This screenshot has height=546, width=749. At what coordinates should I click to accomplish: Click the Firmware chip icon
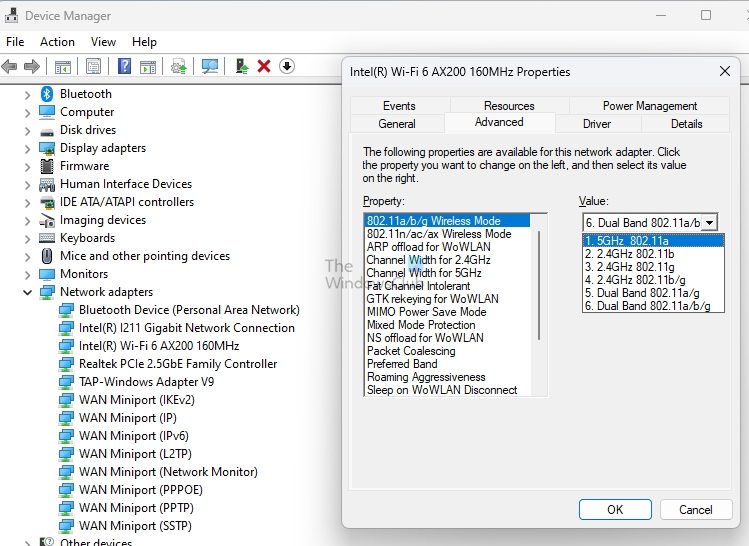click(x=47, y=166)
